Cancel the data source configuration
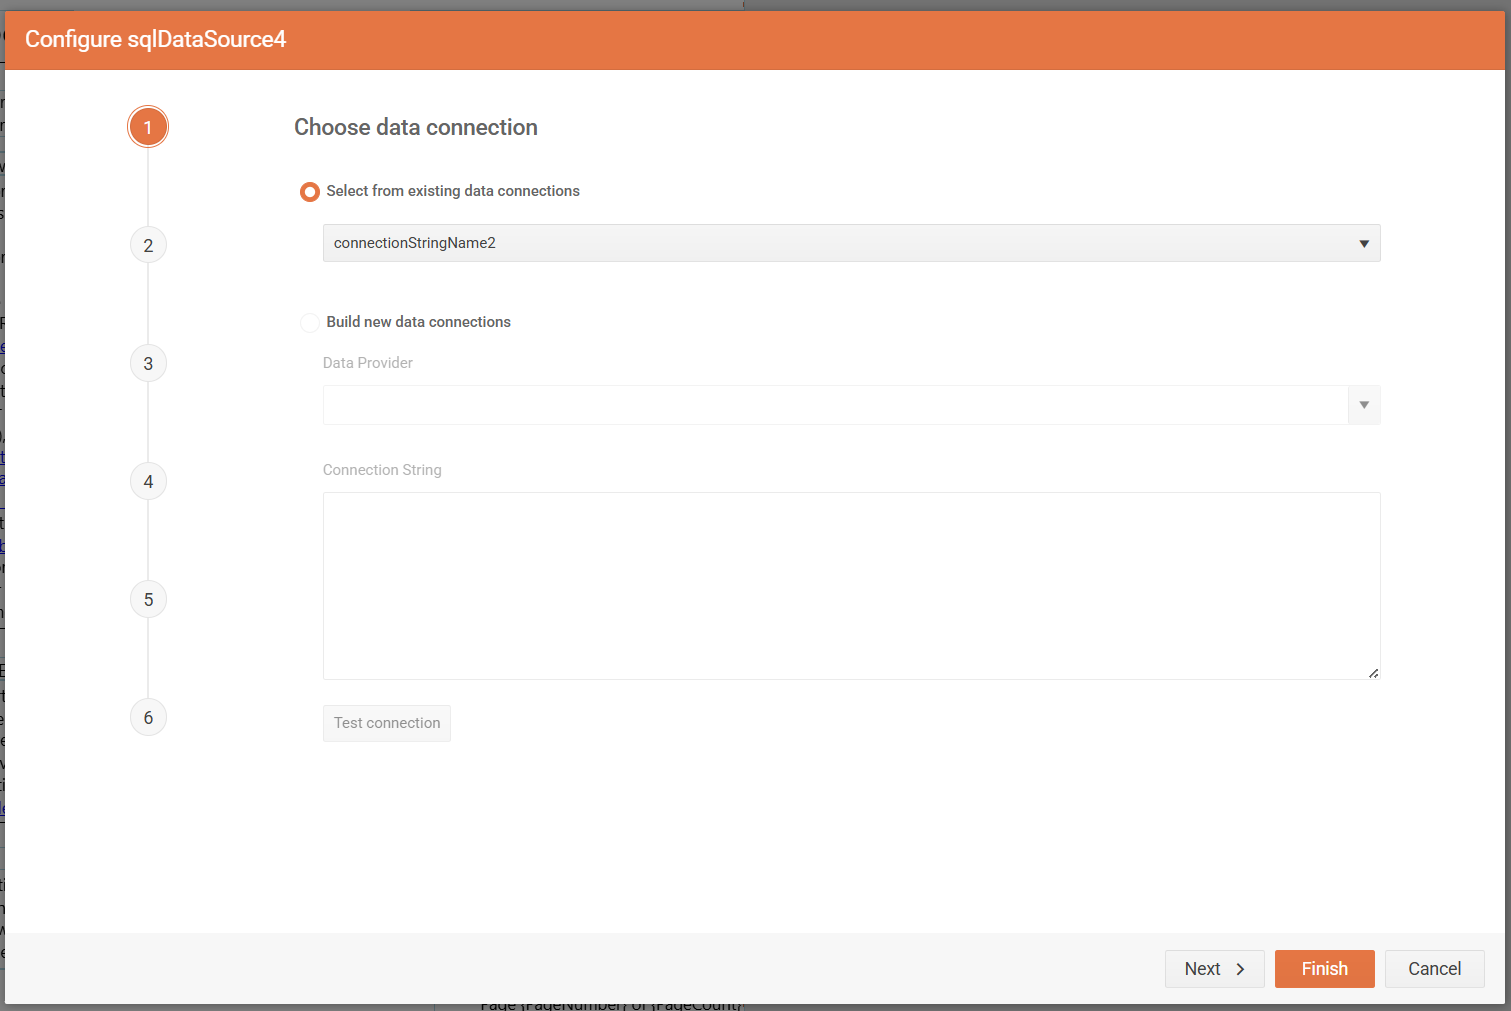Screen dimensions: 1511x1011 tap(1434, 968)
